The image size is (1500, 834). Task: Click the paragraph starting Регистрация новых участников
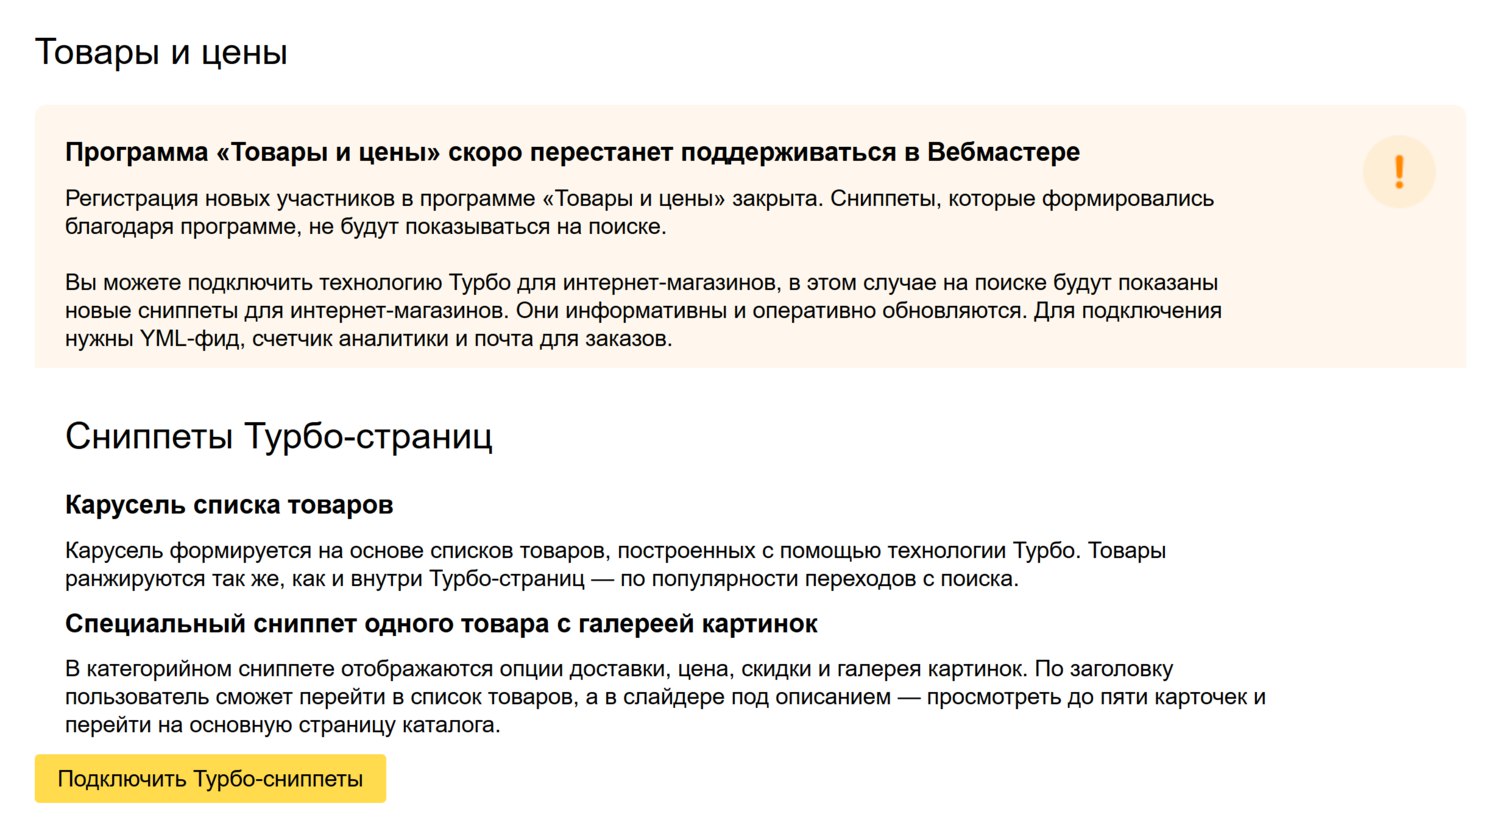click(639, 212)
